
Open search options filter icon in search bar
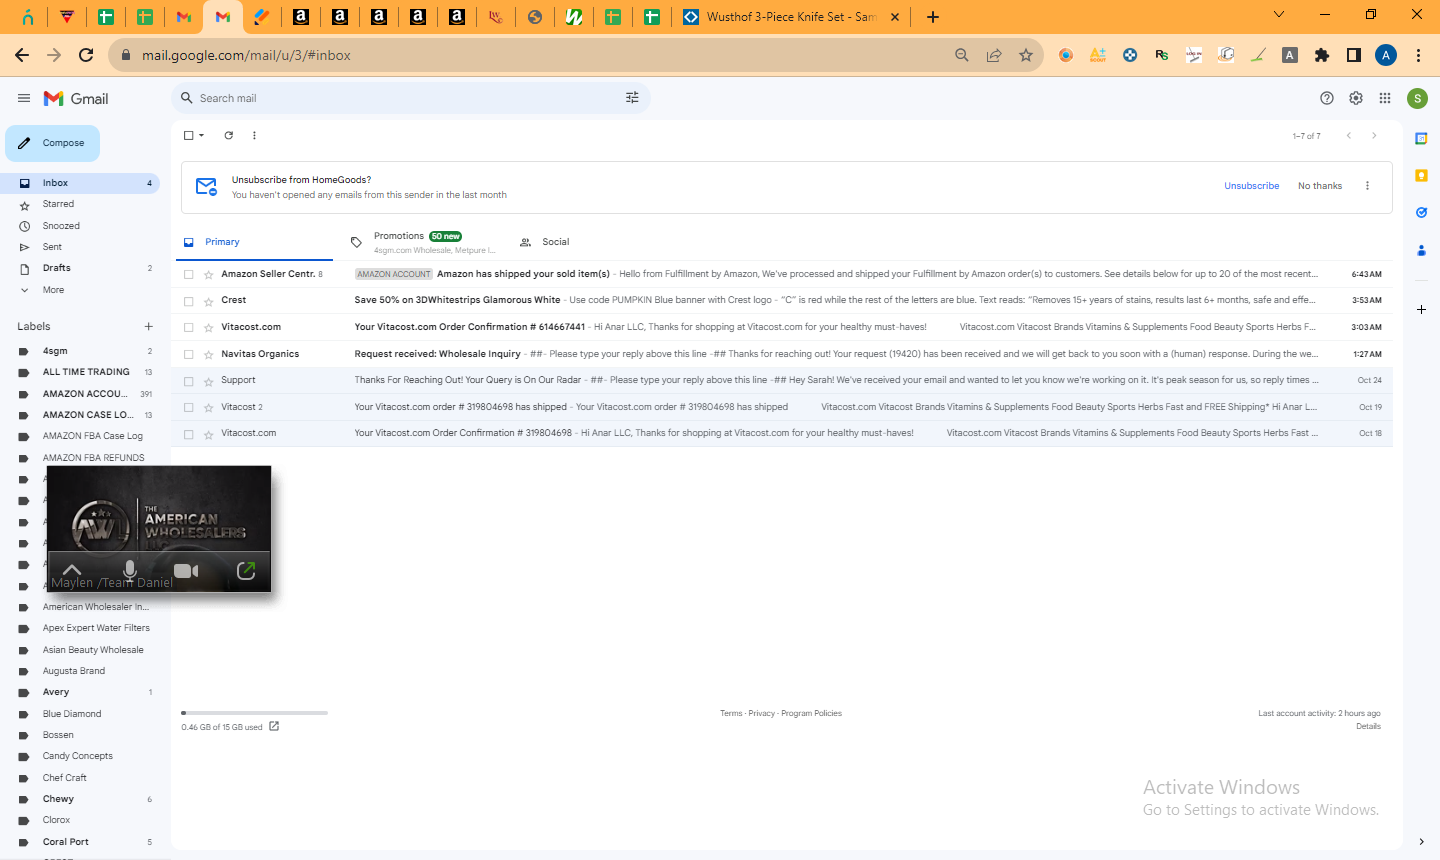click(632, 98)
